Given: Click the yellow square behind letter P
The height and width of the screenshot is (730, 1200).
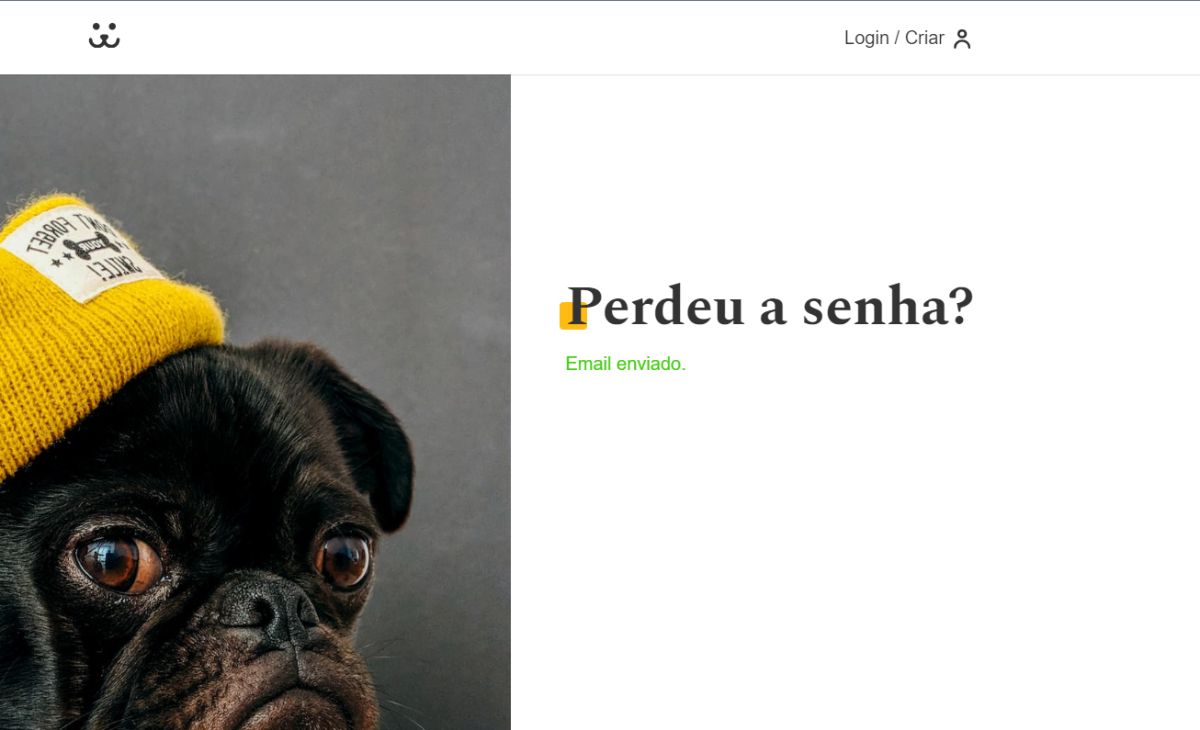Looking at the screenshot, I should (x=573, y=316).
